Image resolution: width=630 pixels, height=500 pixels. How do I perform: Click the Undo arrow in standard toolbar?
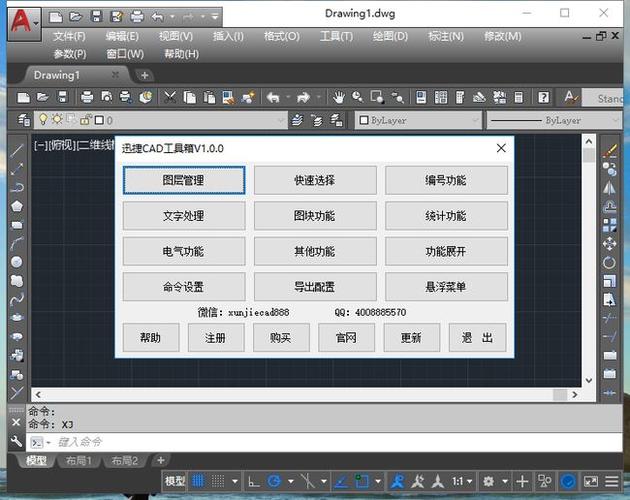pyautogui.click(x=273, y=97)
